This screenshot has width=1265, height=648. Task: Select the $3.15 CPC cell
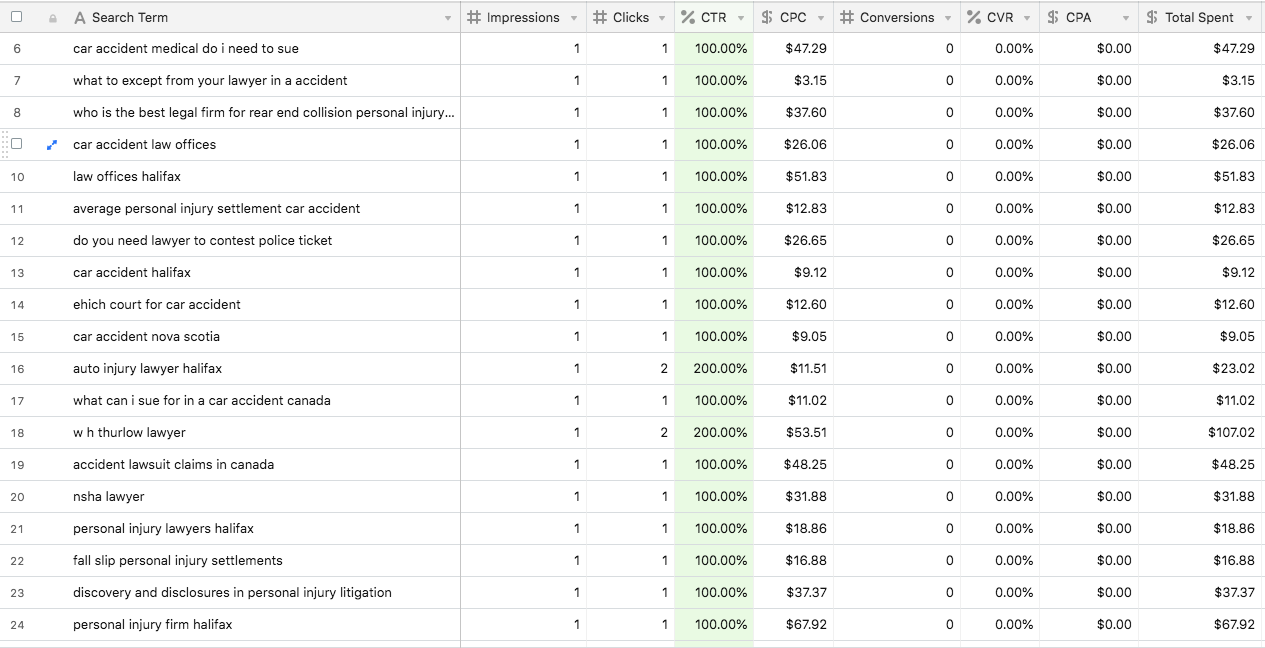[x=794, y=80]
